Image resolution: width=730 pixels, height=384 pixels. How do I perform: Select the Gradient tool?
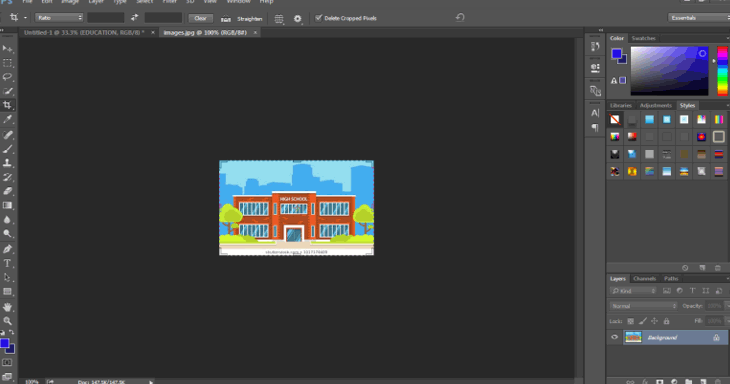click(x=7, y=205)
